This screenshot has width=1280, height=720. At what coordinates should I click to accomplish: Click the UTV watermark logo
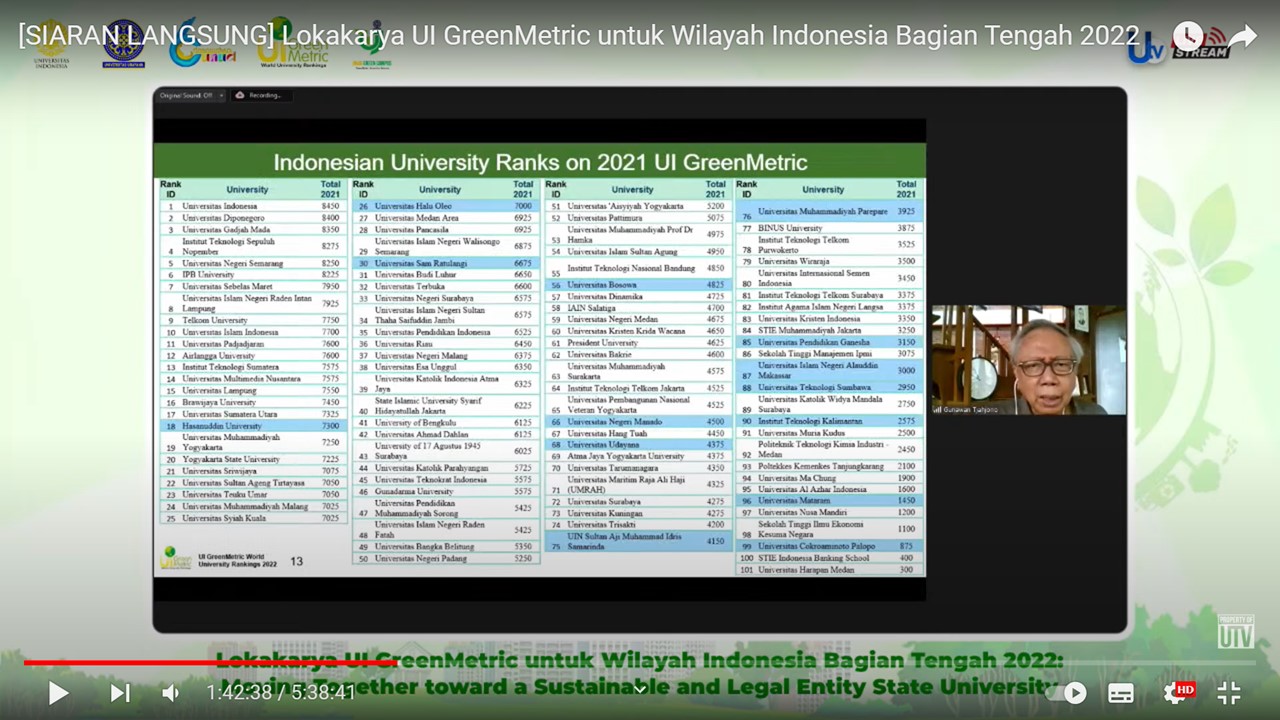pyautogui.click(x=1235, y=631)
